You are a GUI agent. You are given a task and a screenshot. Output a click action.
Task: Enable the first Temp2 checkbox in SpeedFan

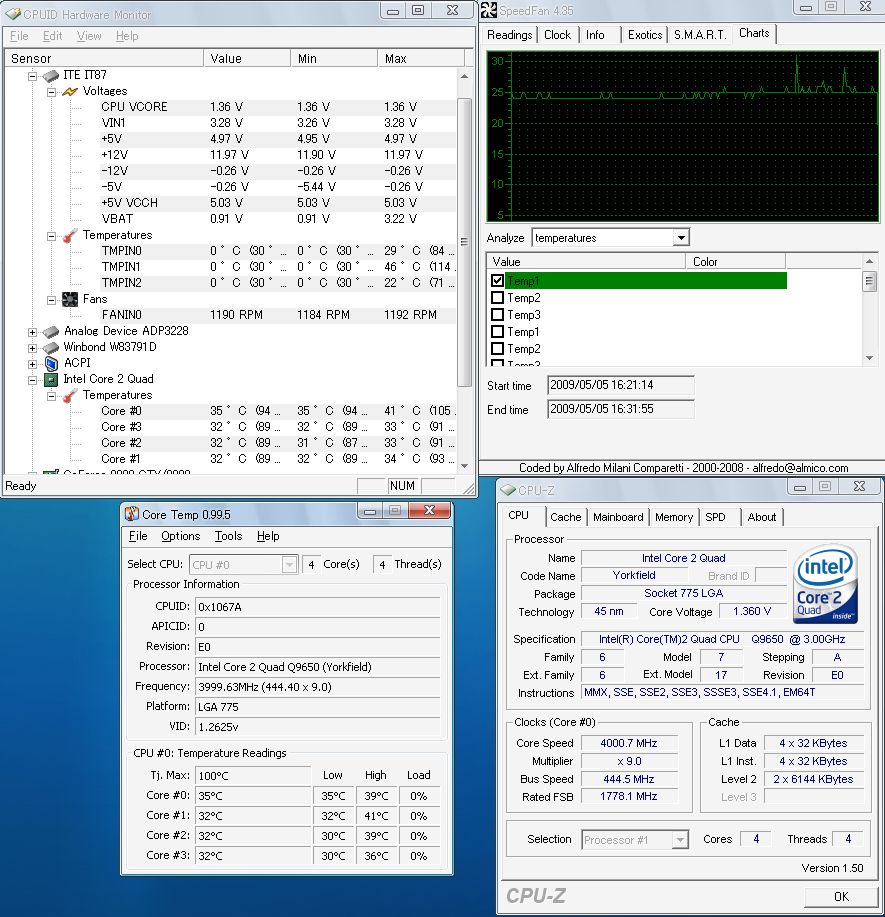[x=498, y=298]
